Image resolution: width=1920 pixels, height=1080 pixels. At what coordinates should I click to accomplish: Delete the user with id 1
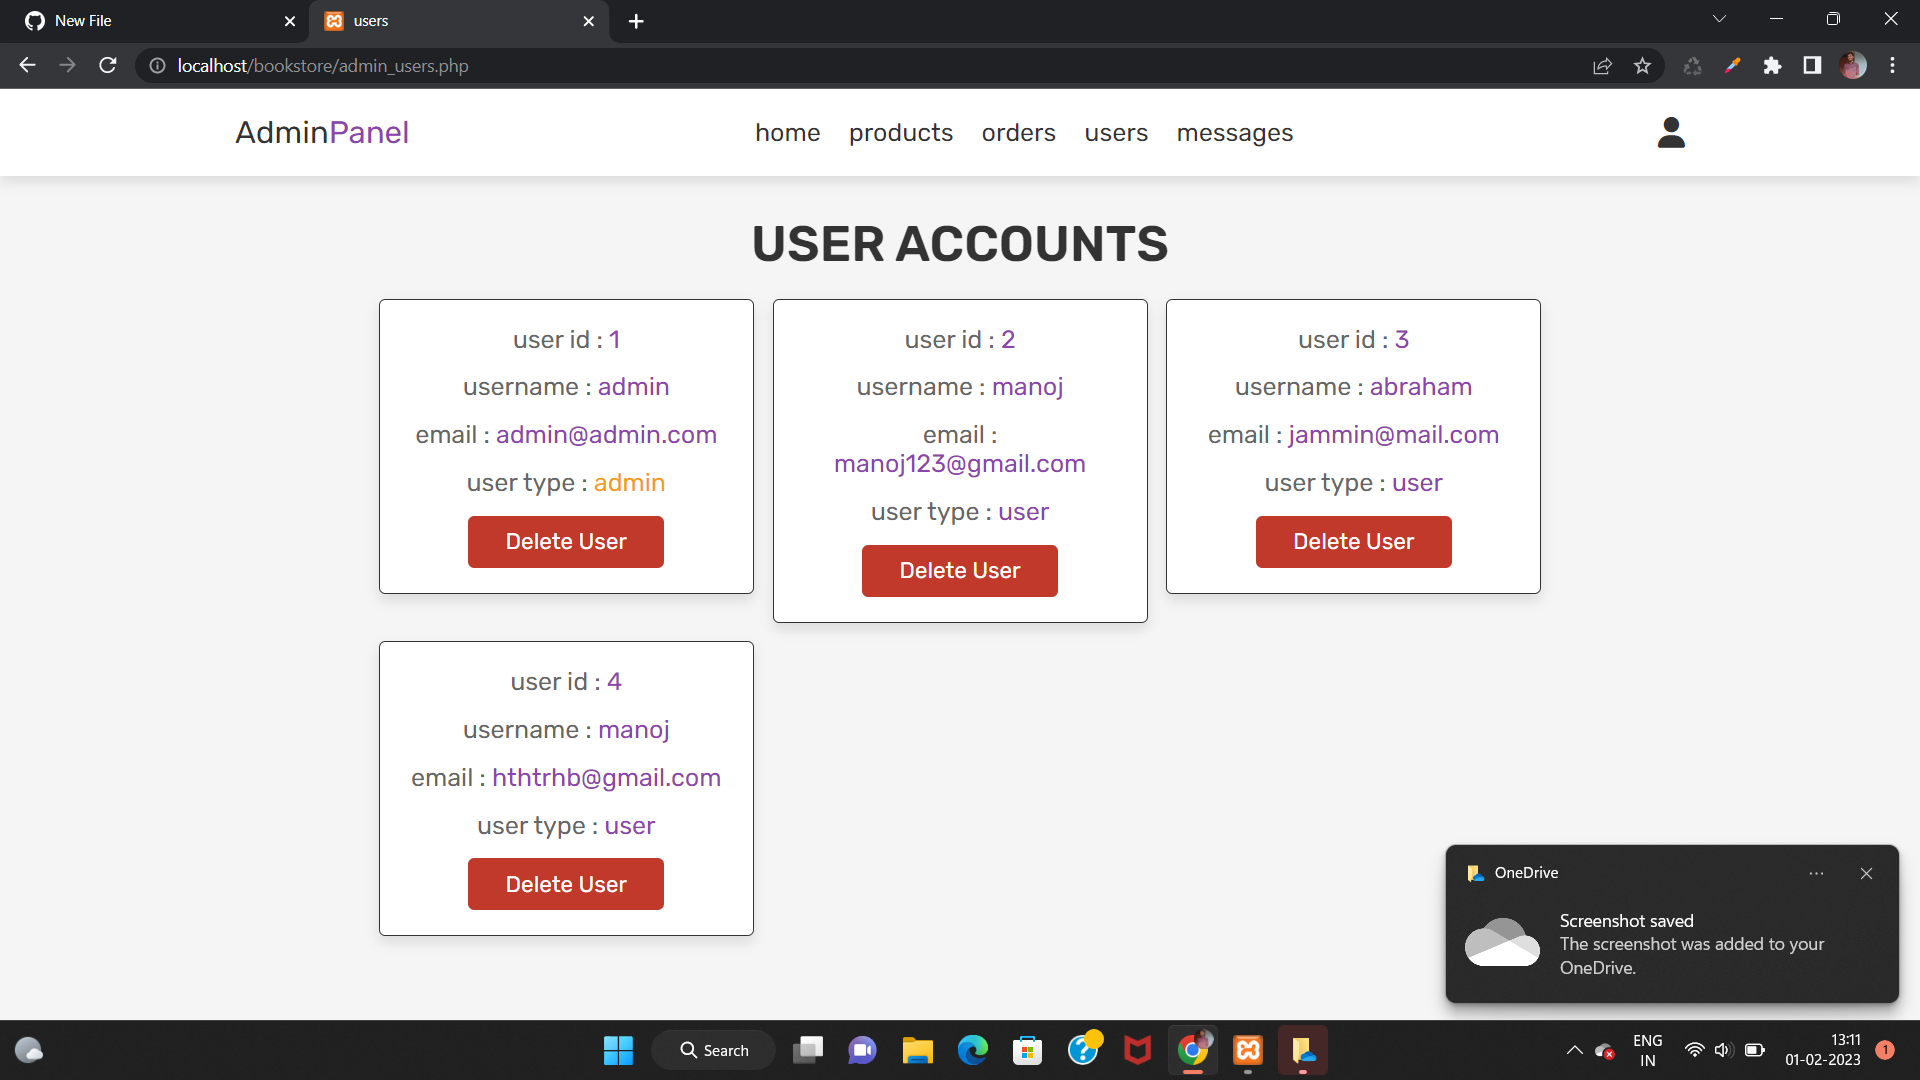pos(566,541)
